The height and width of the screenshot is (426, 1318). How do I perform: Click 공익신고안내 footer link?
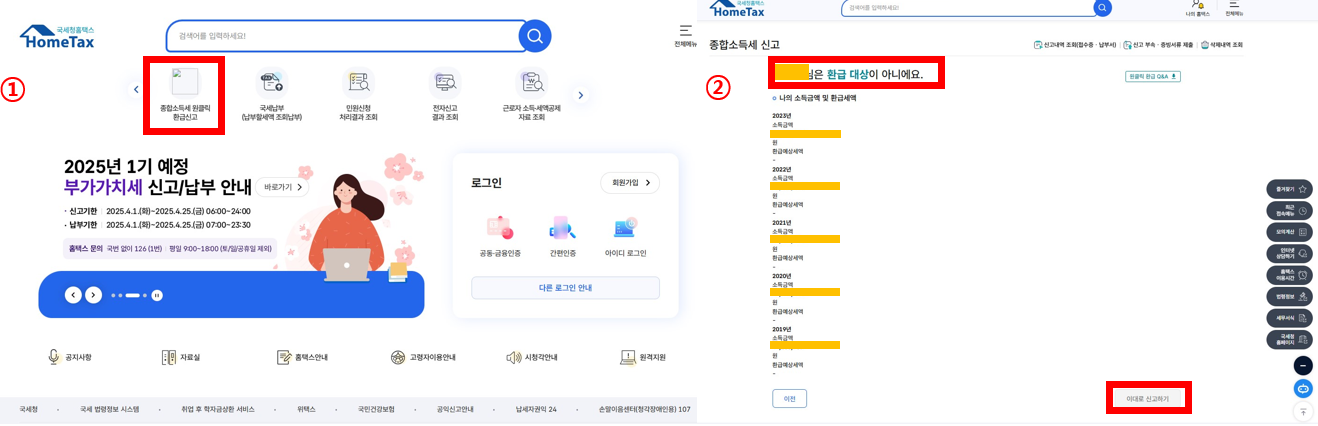pyautogui.click(x=455, y=409)
